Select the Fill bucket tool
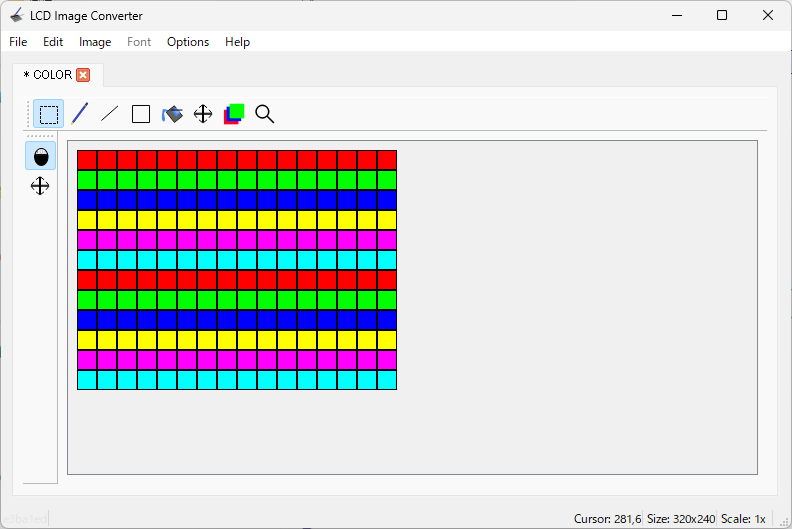 point(172,114)
